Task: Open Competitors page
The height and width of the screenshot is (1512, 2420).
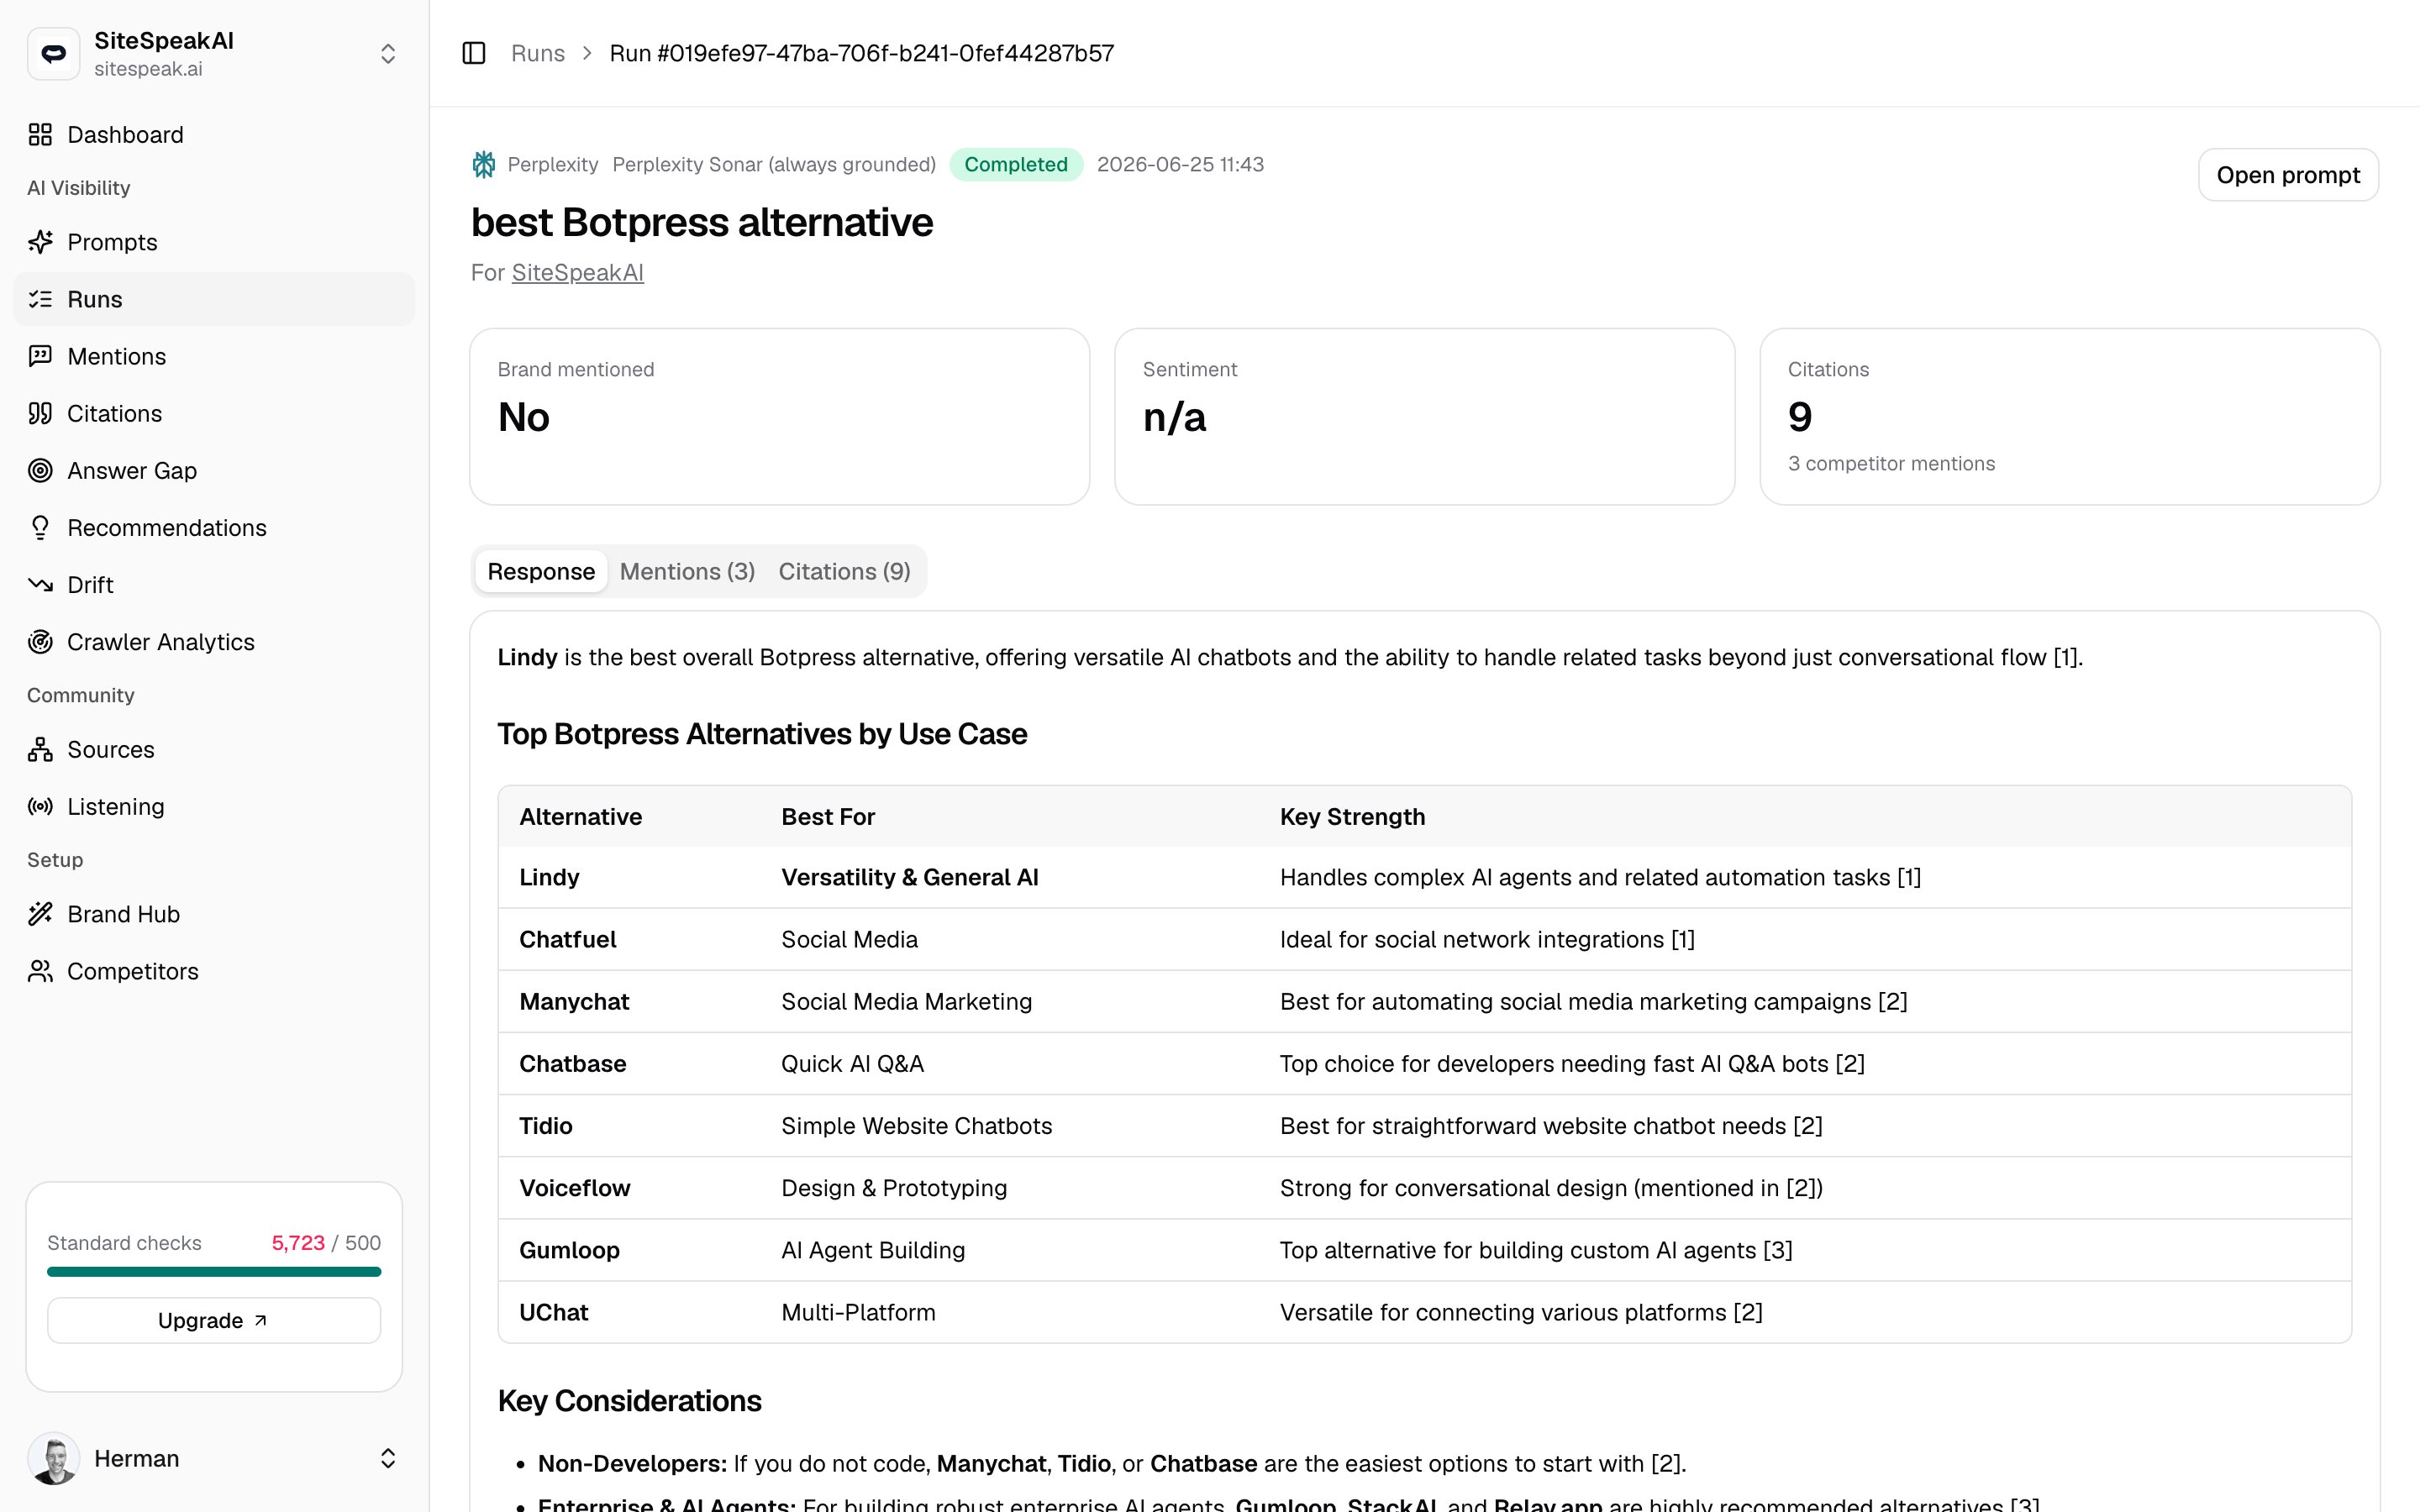Action: tap(214, 970)
